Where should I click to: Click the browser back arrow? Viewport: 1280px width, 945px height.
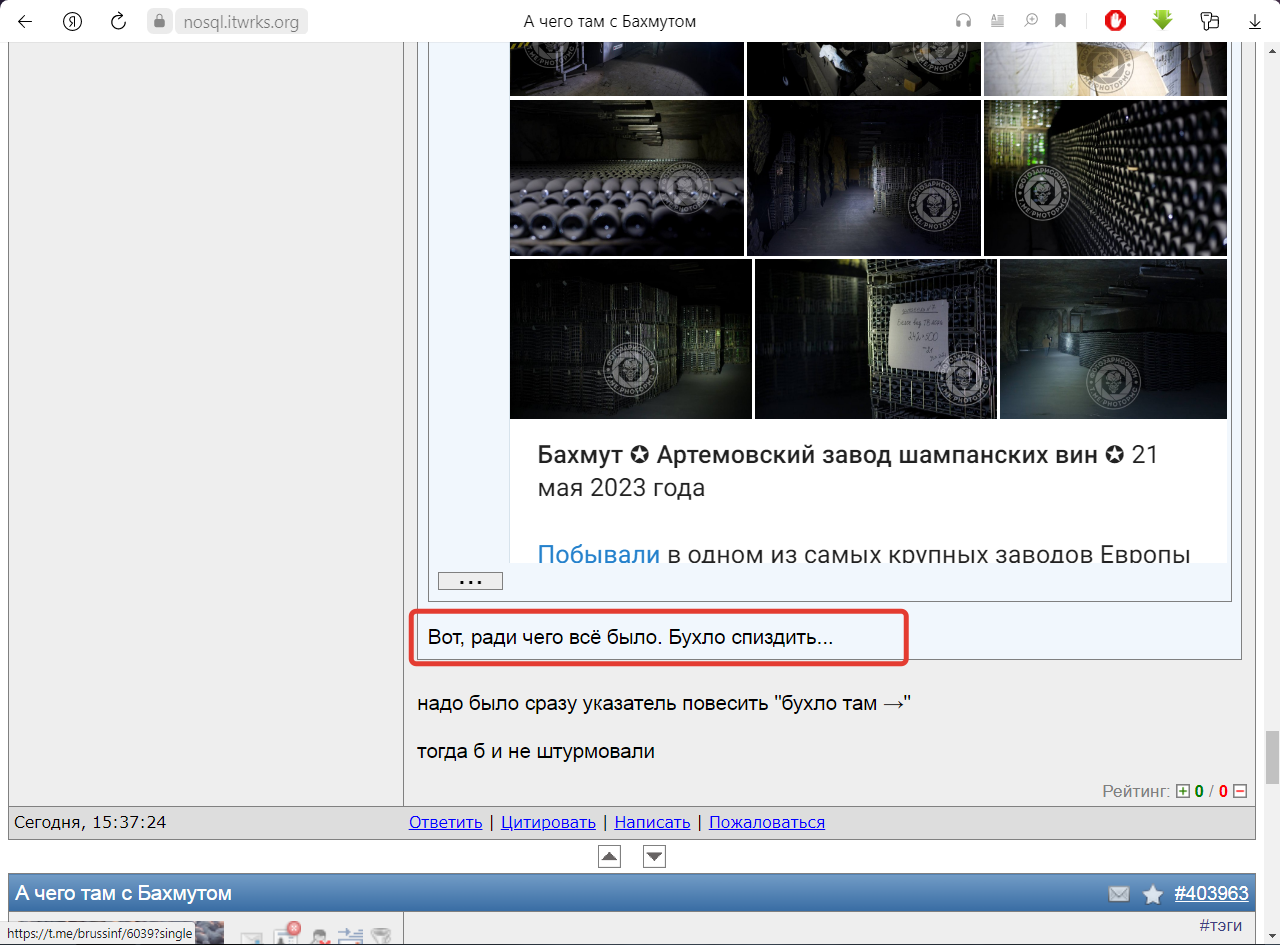tap(25, 21)
